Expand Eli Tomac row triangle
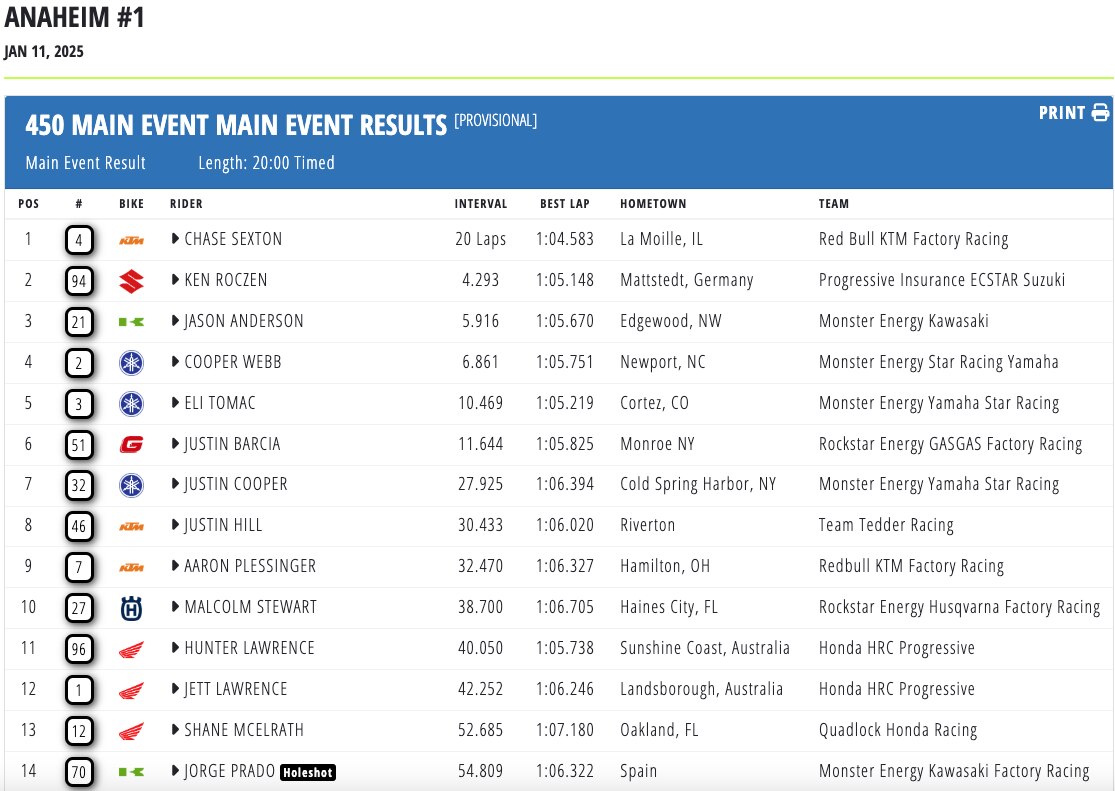1115x791 pixels. click(175, 403)
